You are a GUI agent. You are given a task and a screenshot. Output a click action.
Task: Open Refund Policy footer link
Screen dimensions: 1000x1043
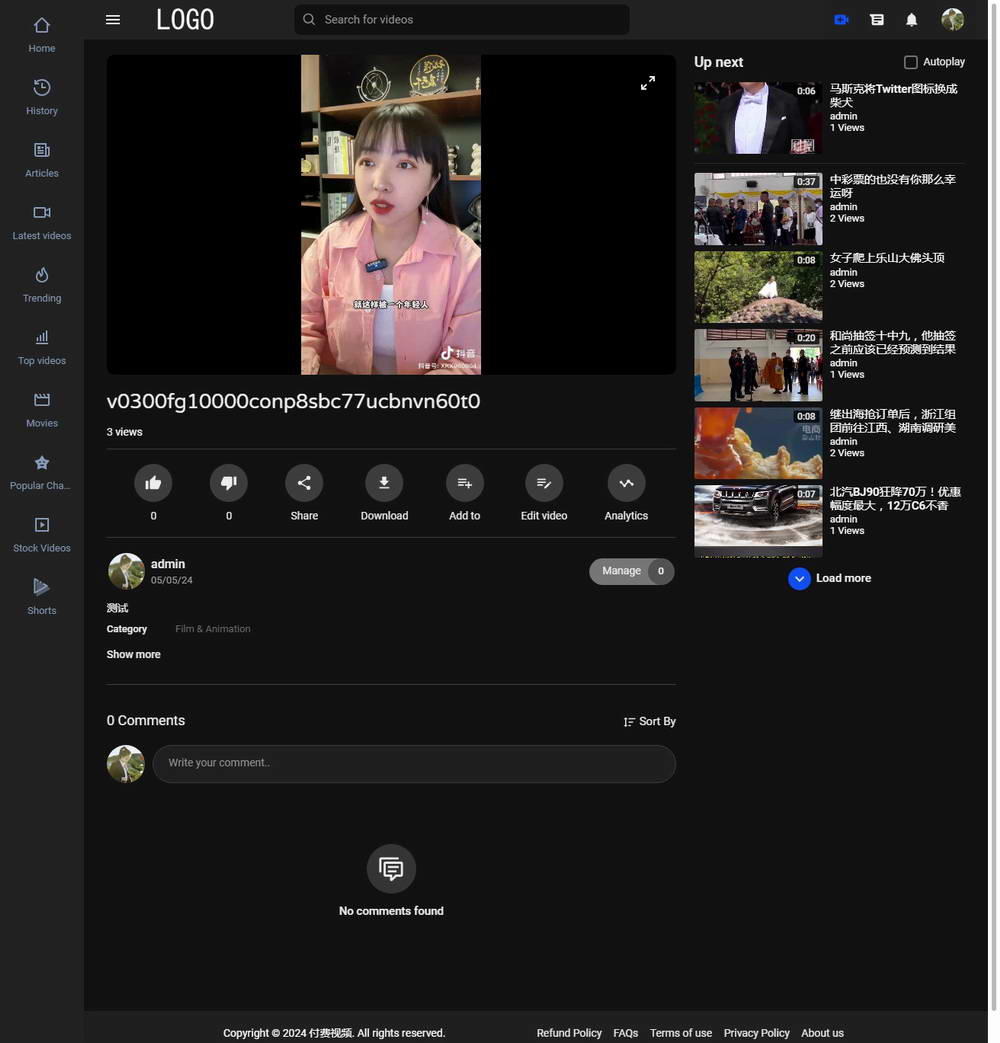(x=569, y=1033)
